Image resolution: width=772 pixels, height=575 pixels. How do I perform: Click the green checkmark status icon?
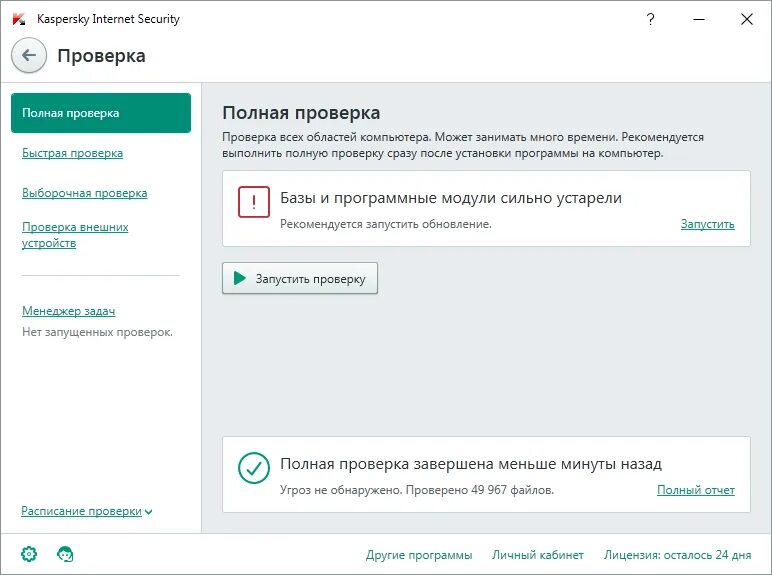[x=254, y=468]
